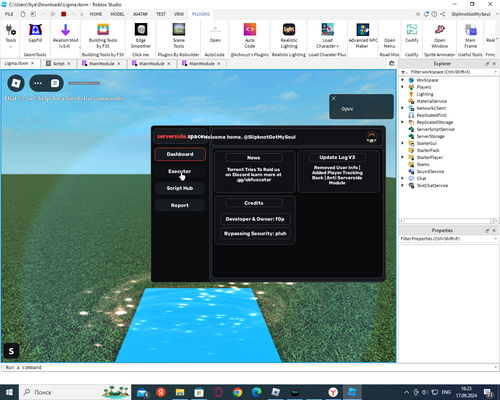The height and width of the screenshot is (400, 500).
Task: Click the play button in quick toolbar
Action: [53, 14]
